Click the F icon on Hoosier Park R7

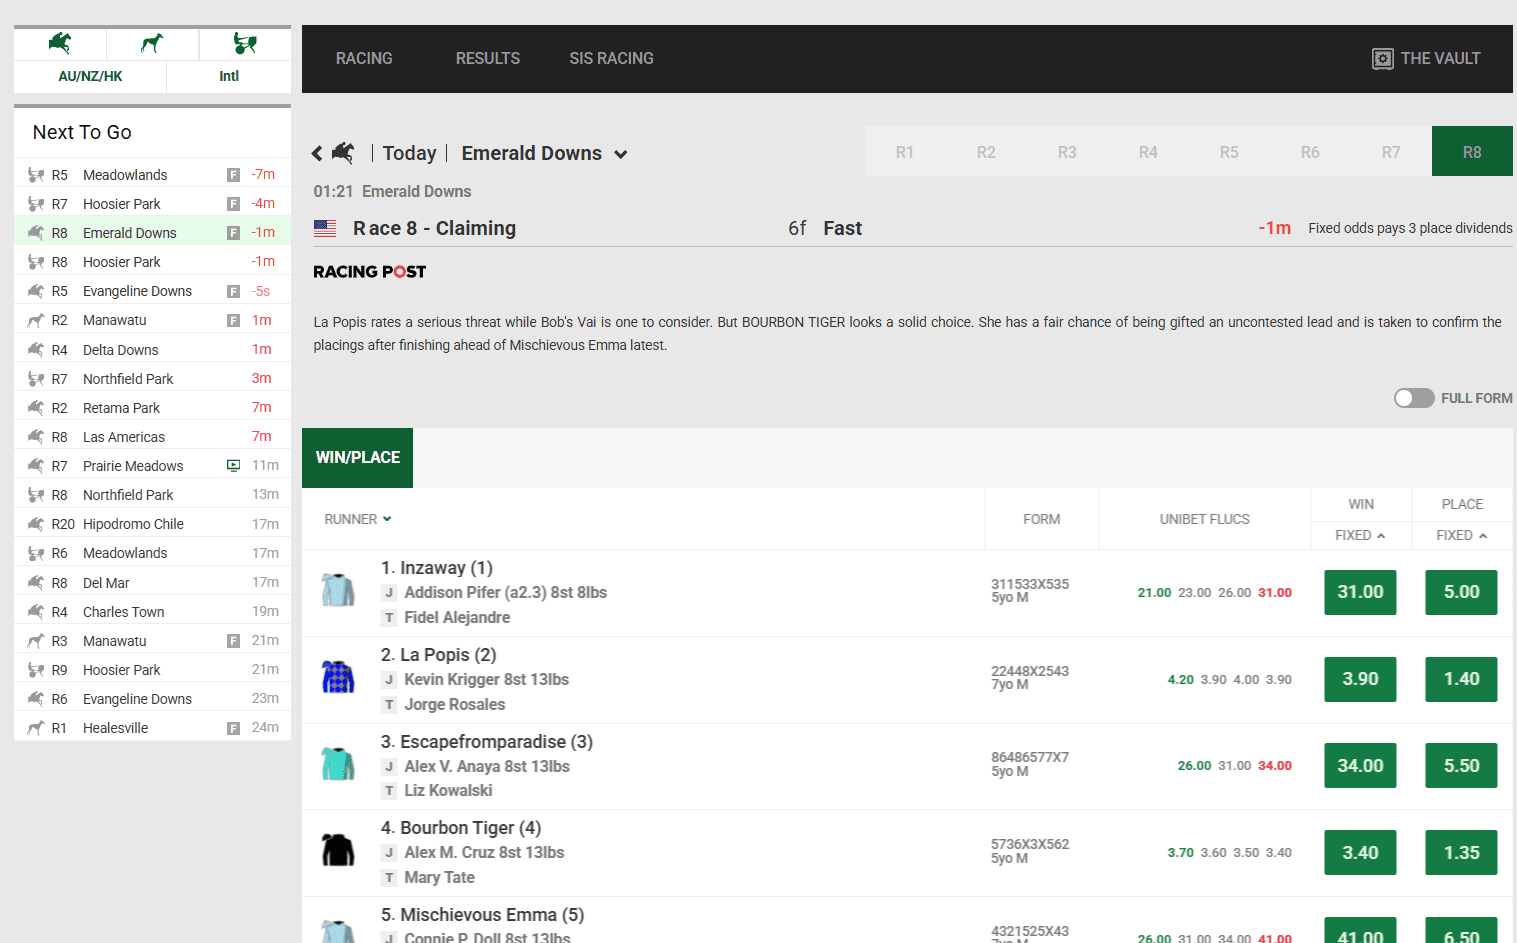(x=233, y=204)
